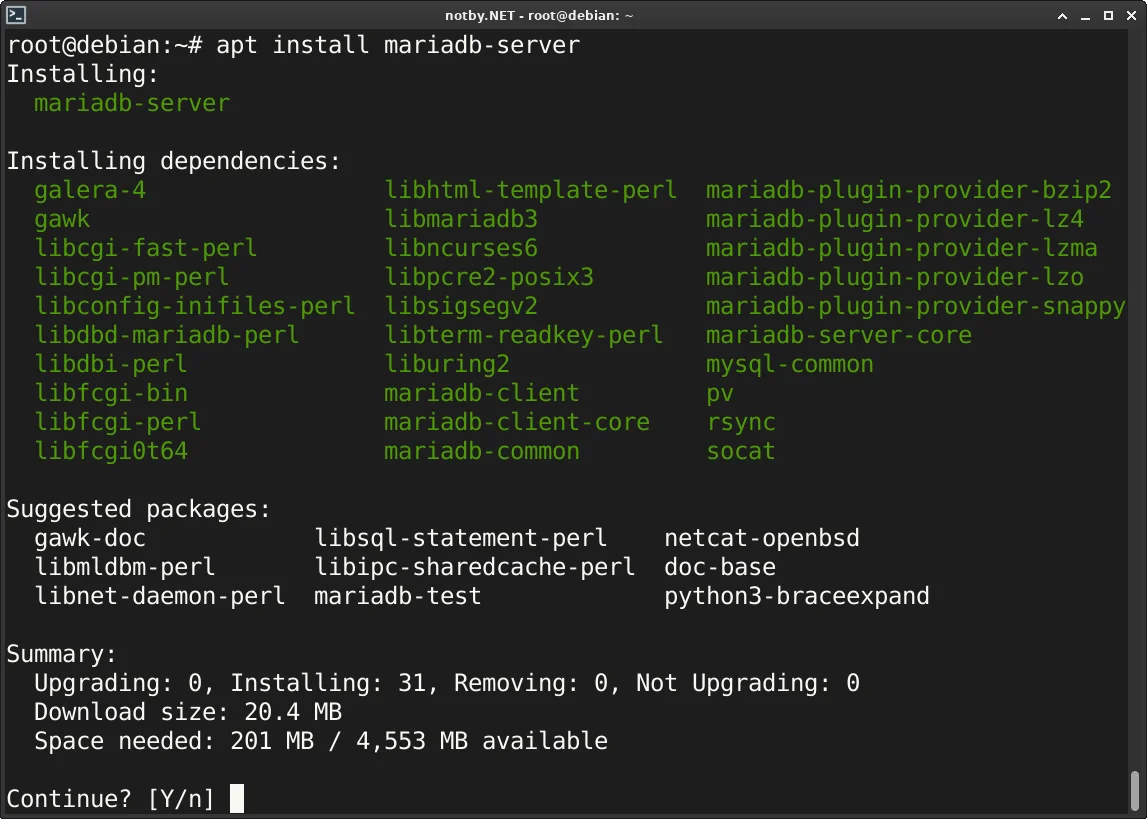
Task: Click the command 'apt install mariadb-server'
Action: coord(398,45)
